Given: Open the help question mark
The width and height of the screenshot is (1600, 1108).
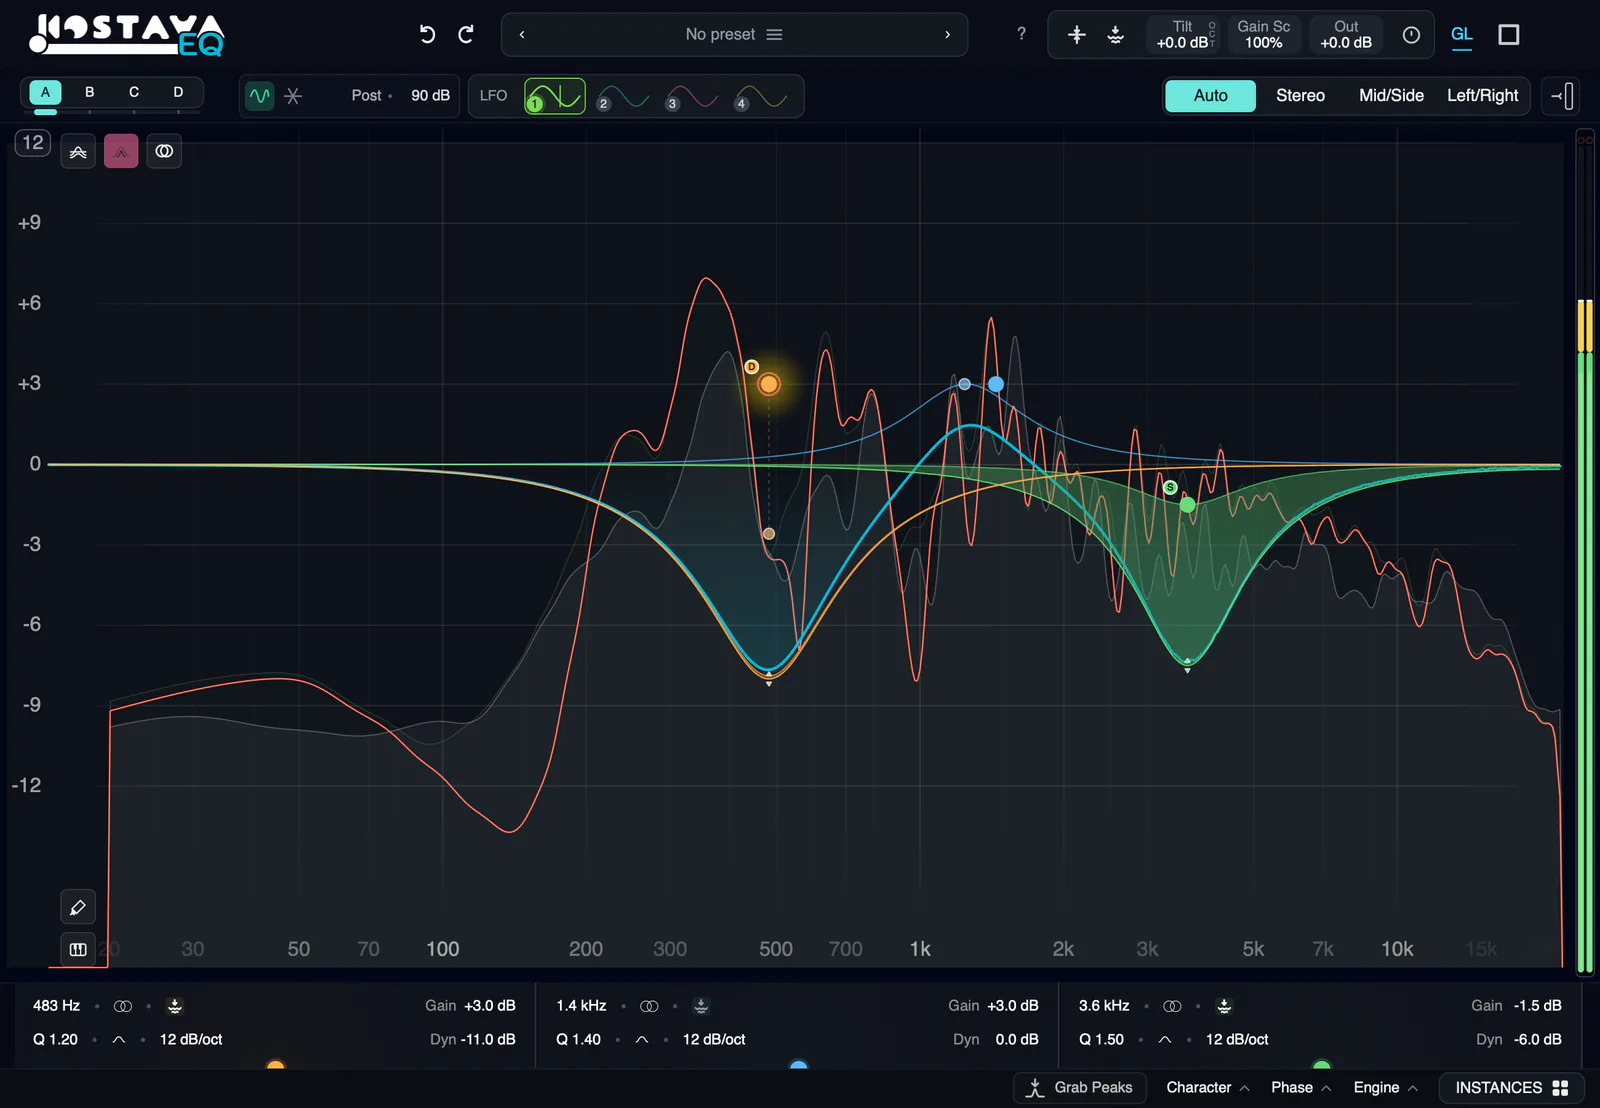Looking at the screenshot, I should 1021,34.
